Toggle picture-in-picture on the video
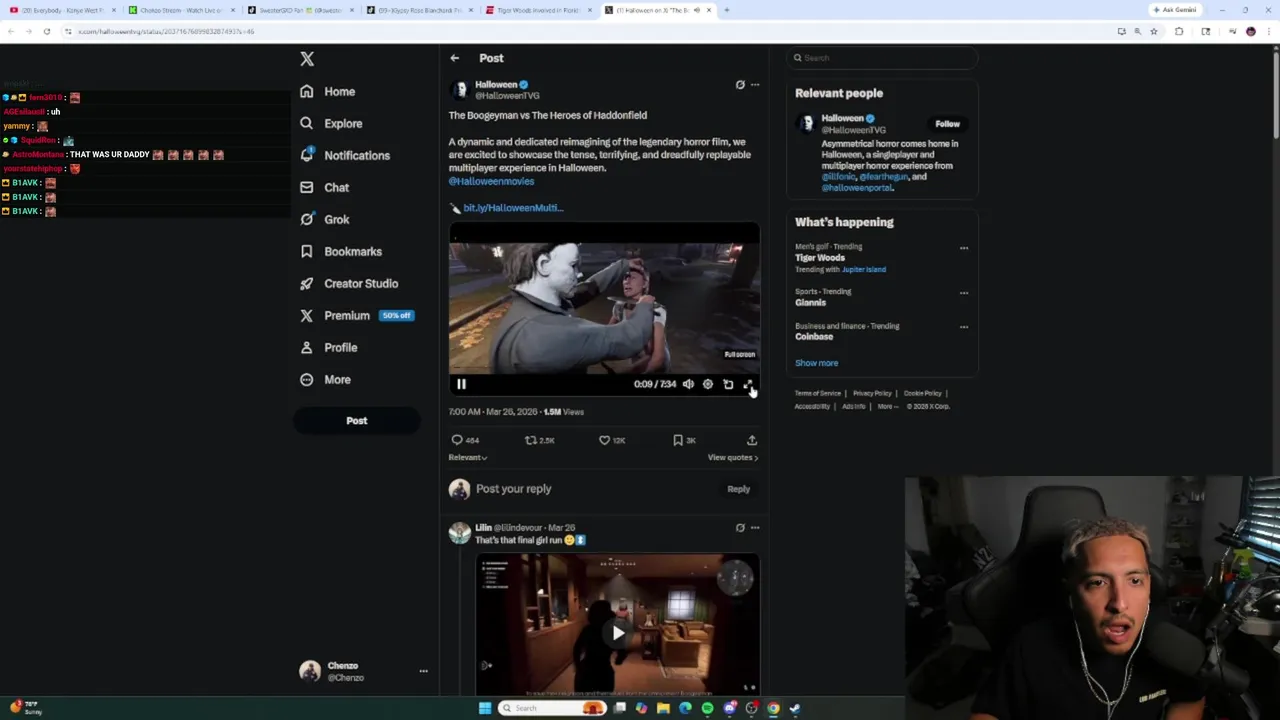The height and width of the screenshot is (720, 1280). coord(728,384)
